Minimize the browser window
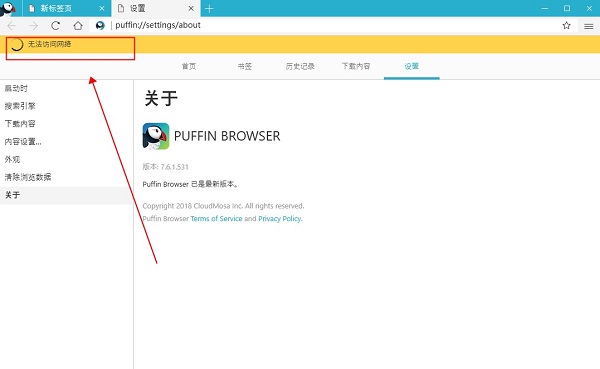 [x=545, y=8]
